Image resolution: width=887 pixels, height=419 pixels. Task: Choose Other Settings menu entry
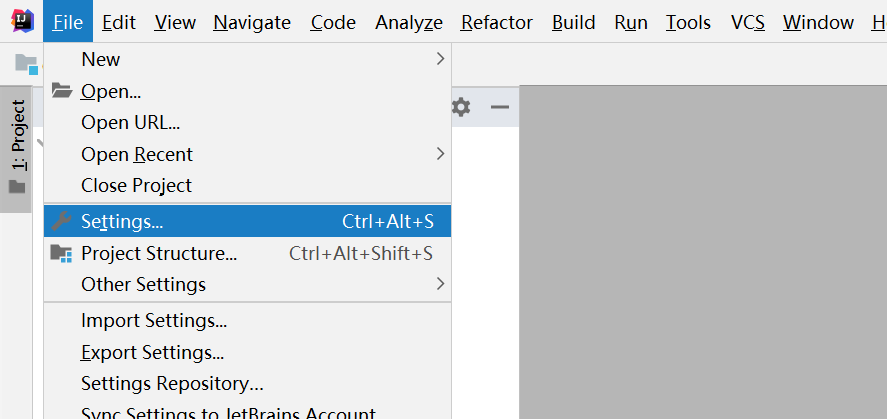(247, 284)
